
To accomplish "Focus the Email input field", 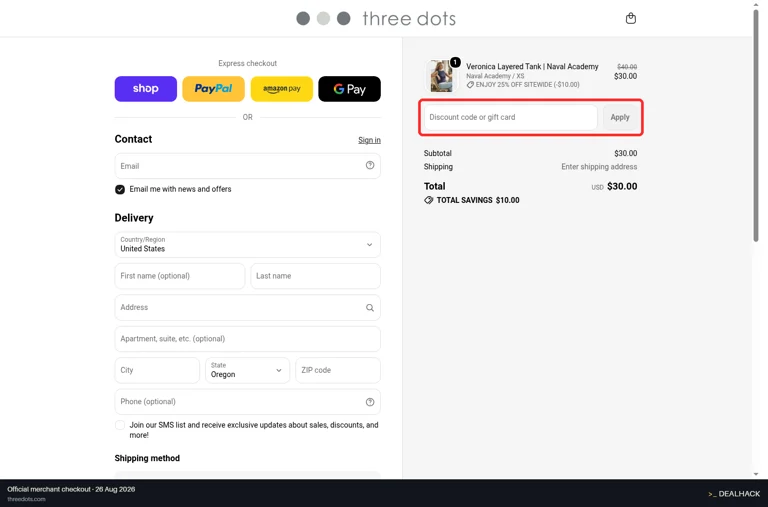I will click(x=247, y=166).
